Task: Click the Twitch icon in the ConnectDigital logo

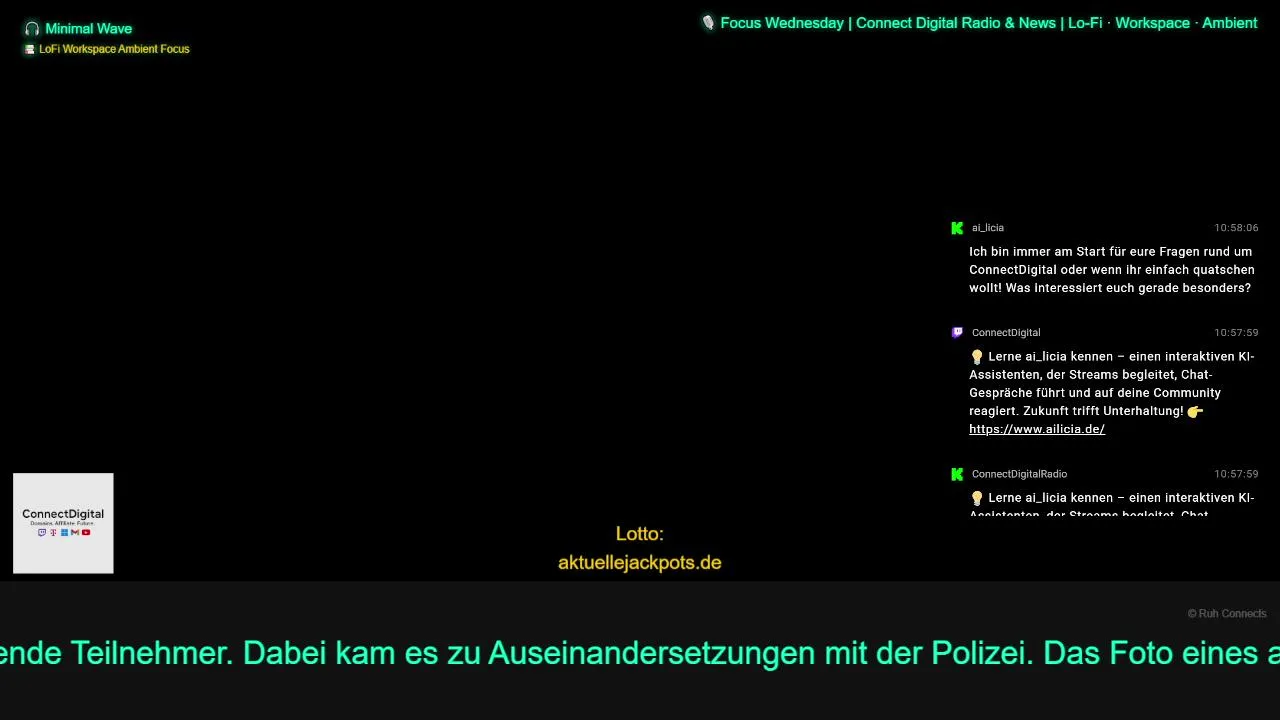Action: click(42, 532)
